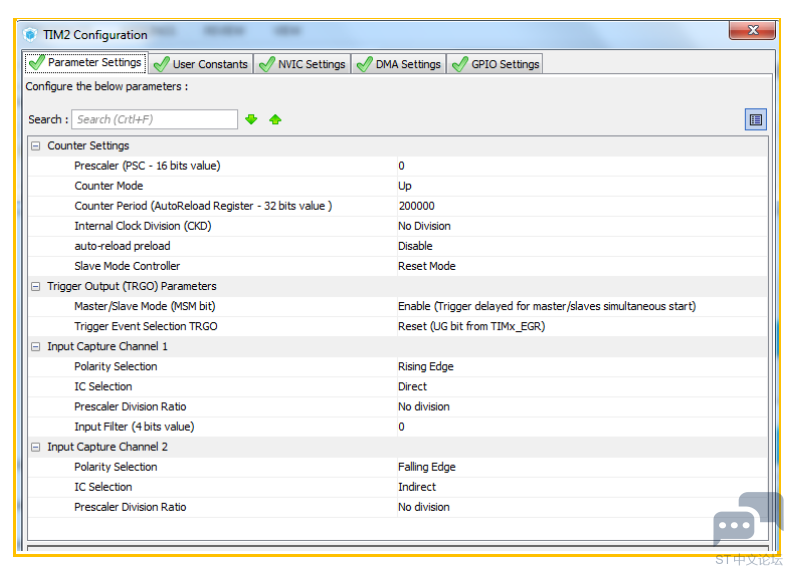Edit the Counter Period value 200000
This screenshot has width=792, height=575.
(x=582, y=206)
